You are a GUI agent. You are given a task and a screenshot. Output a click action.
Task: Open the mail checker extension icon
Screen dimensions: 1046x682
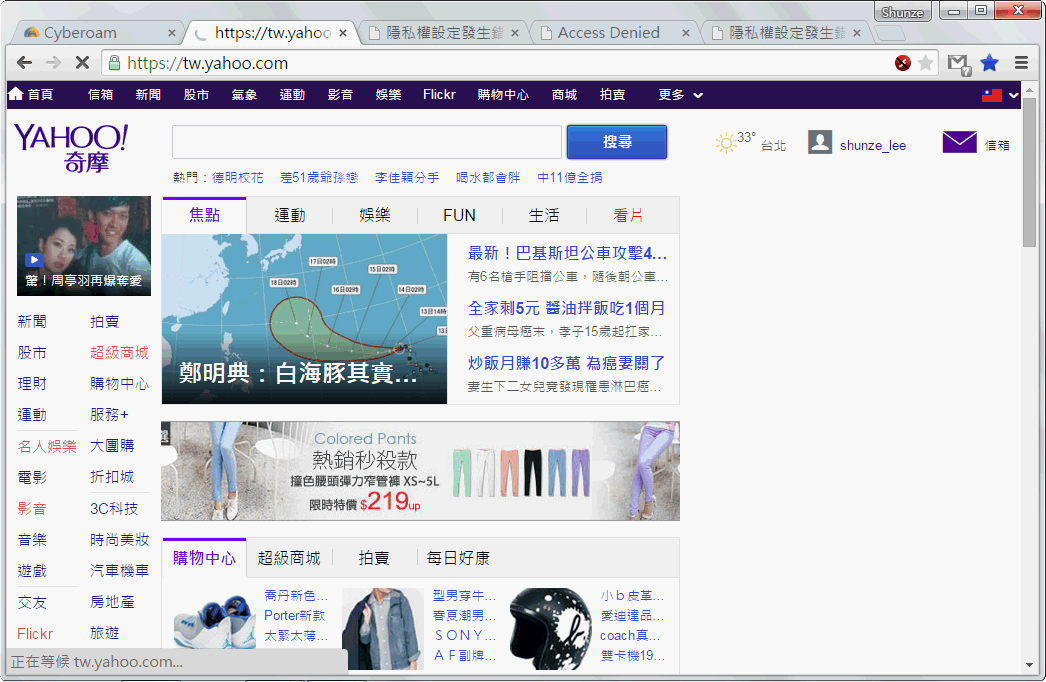[959, 63]
